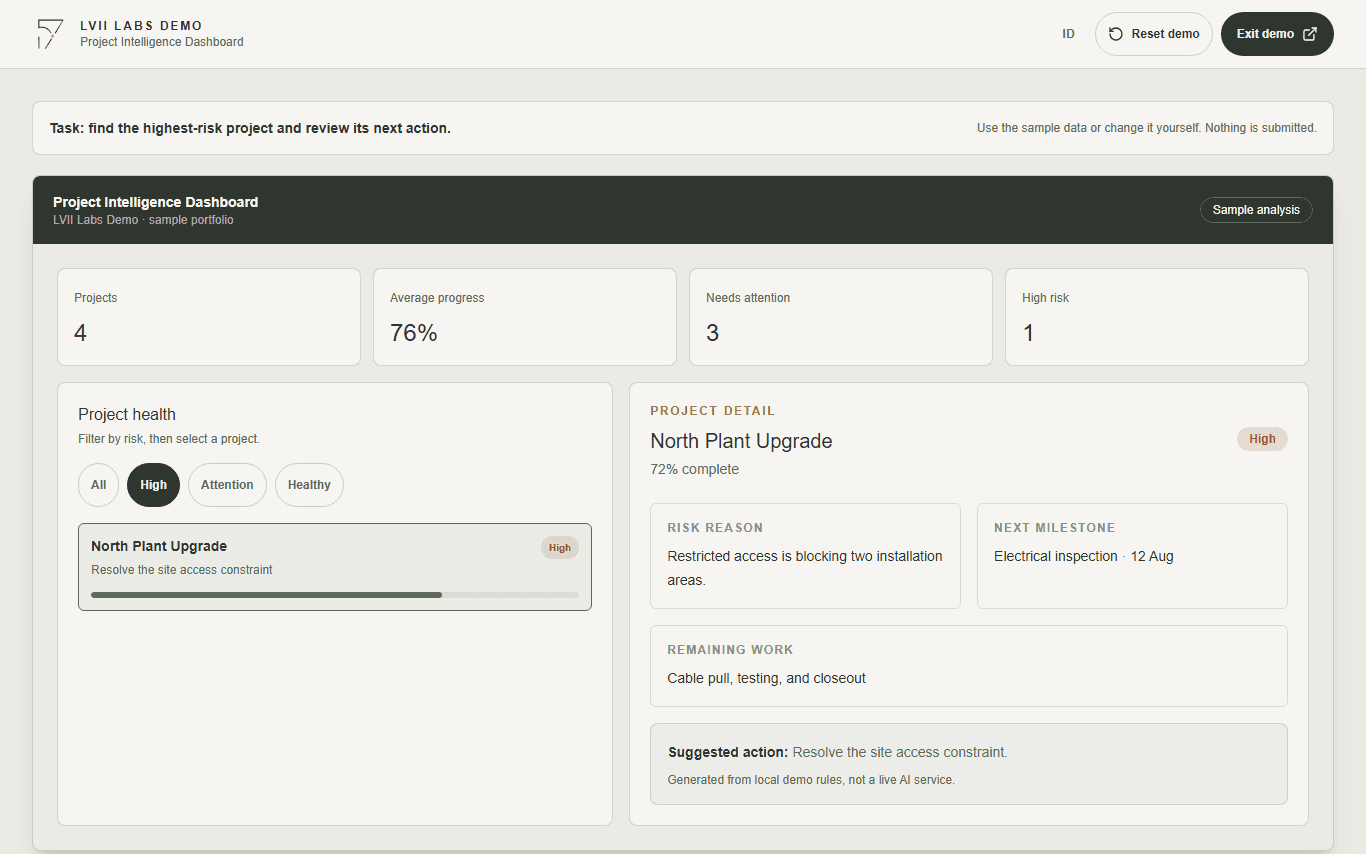Click the North Plant Upgrade progress bar
Viewport: 1366px width, 854px height.
pyautogui.click(x=335, y=595)
